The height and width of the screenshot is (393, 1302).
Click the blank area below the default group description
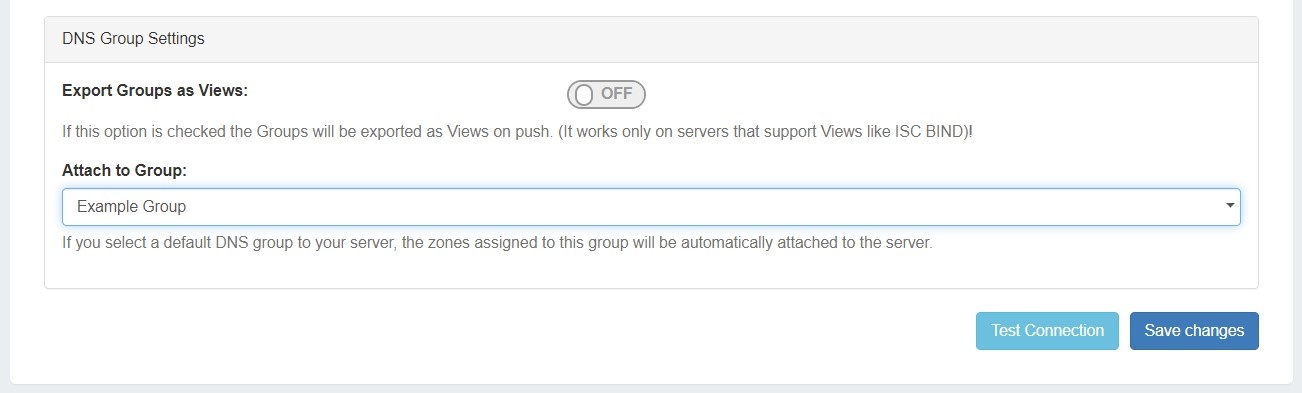coord(651,272)
